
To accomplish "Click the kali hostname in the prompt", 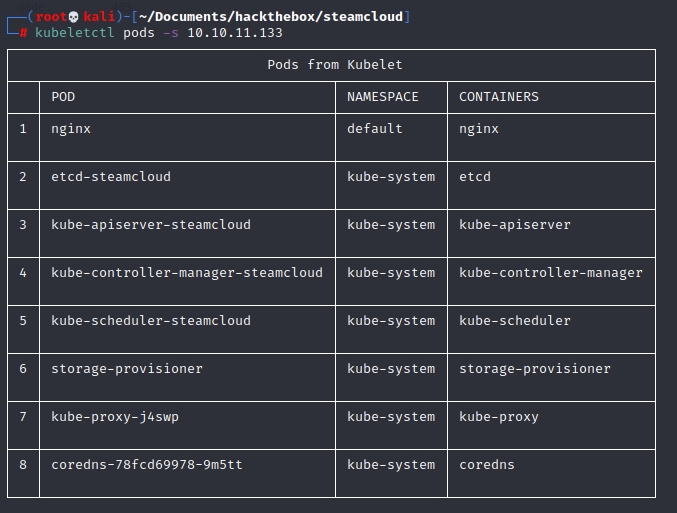I will (99, 17).
